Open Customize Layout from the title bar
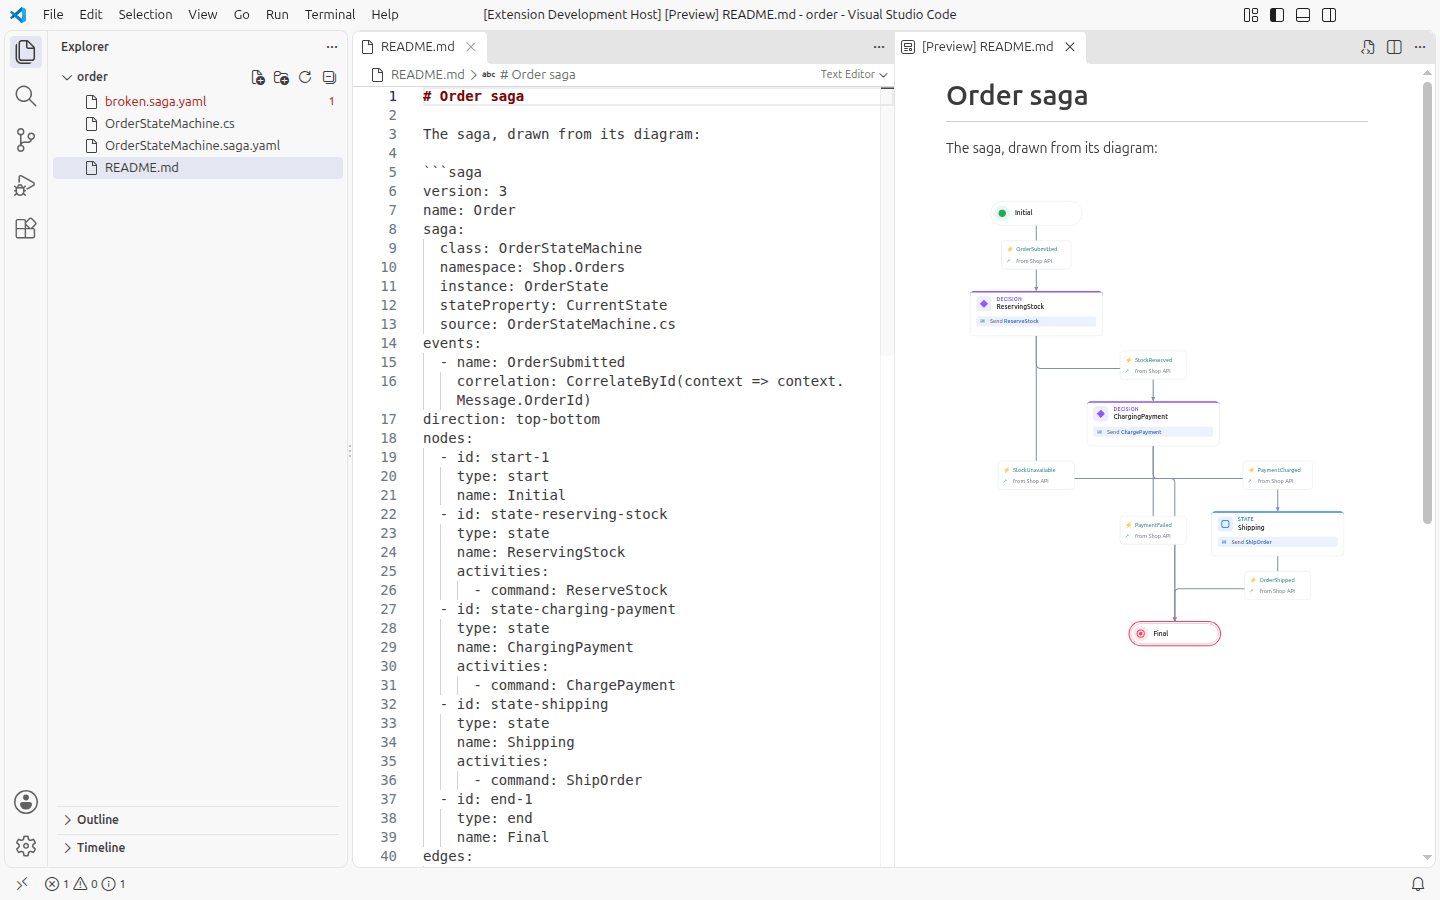The height and width of the screenshot is (900, 1440). click(1251, 15)
